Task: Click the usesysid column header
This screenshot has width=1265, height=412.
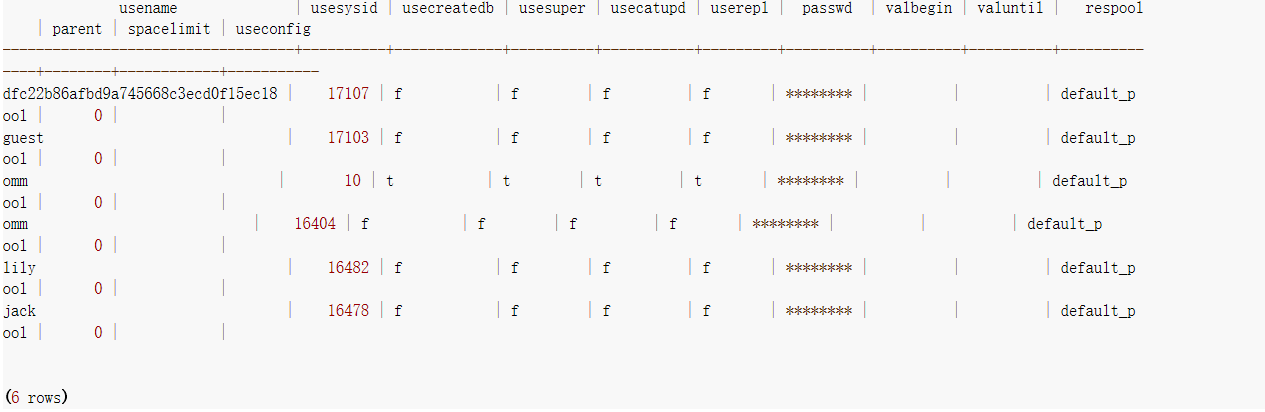Action: (343, 8)
